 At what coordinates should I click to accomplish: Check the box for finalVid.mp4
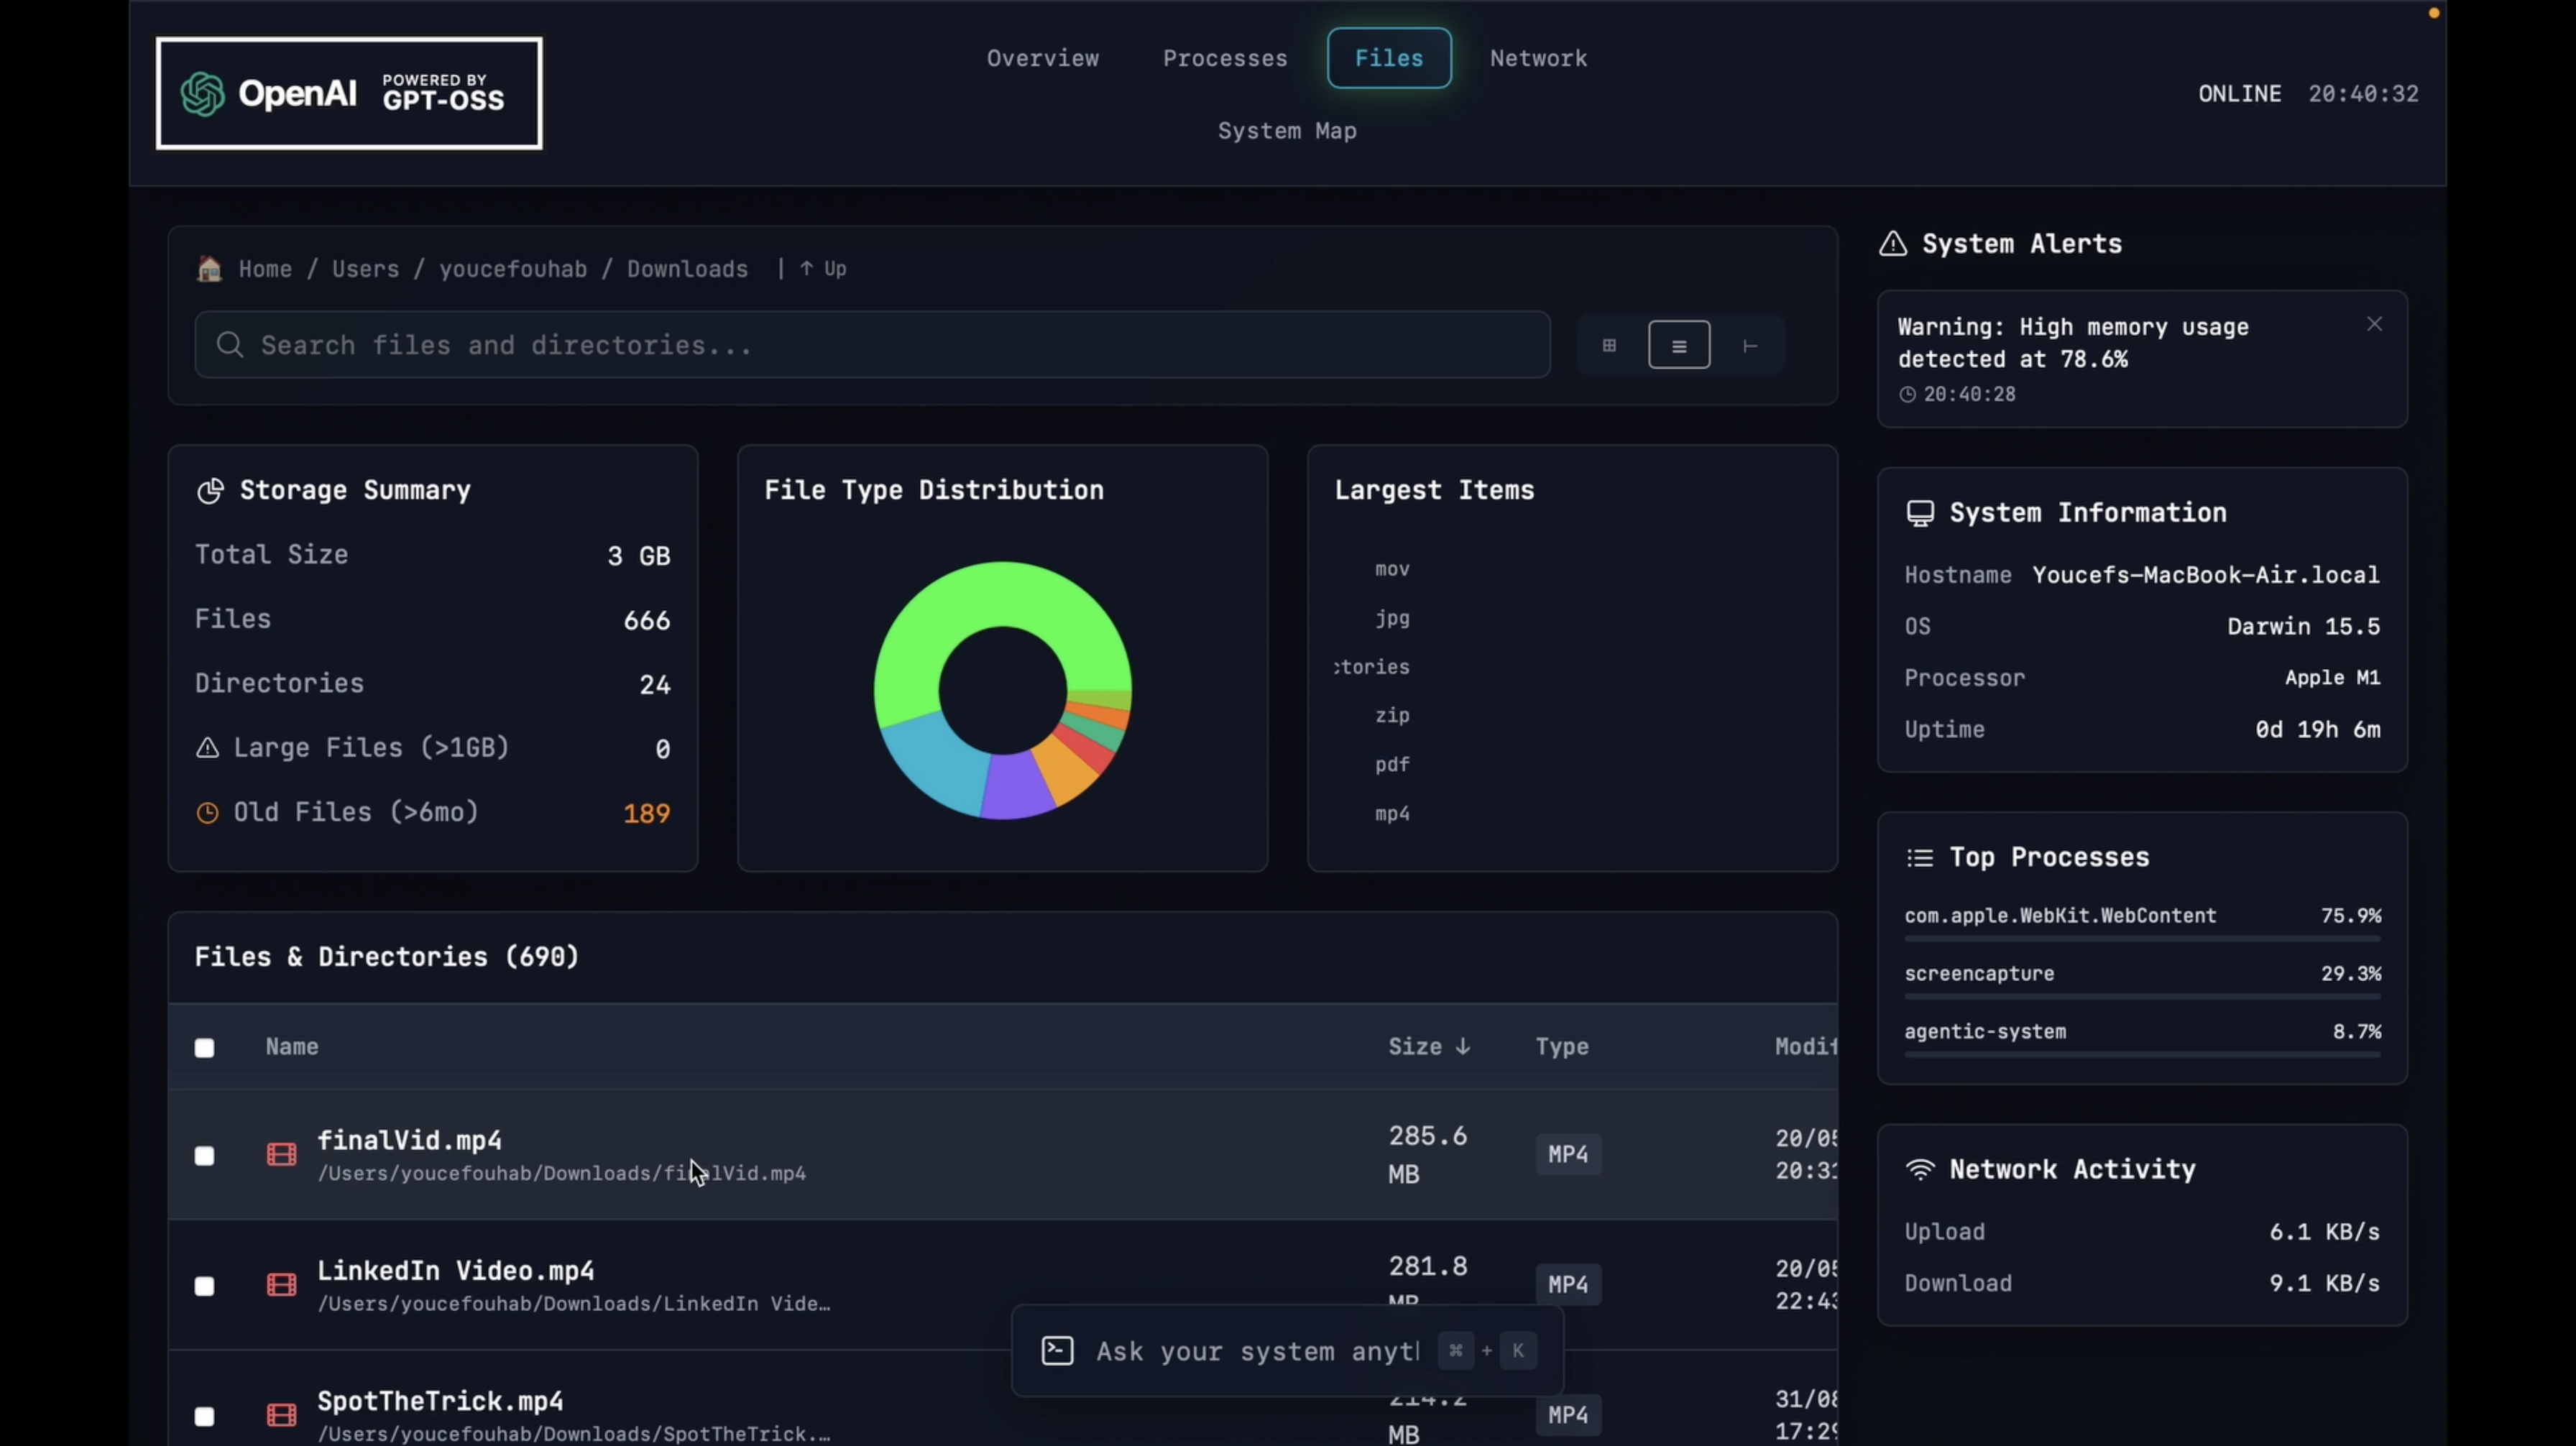coord(204,1156)
